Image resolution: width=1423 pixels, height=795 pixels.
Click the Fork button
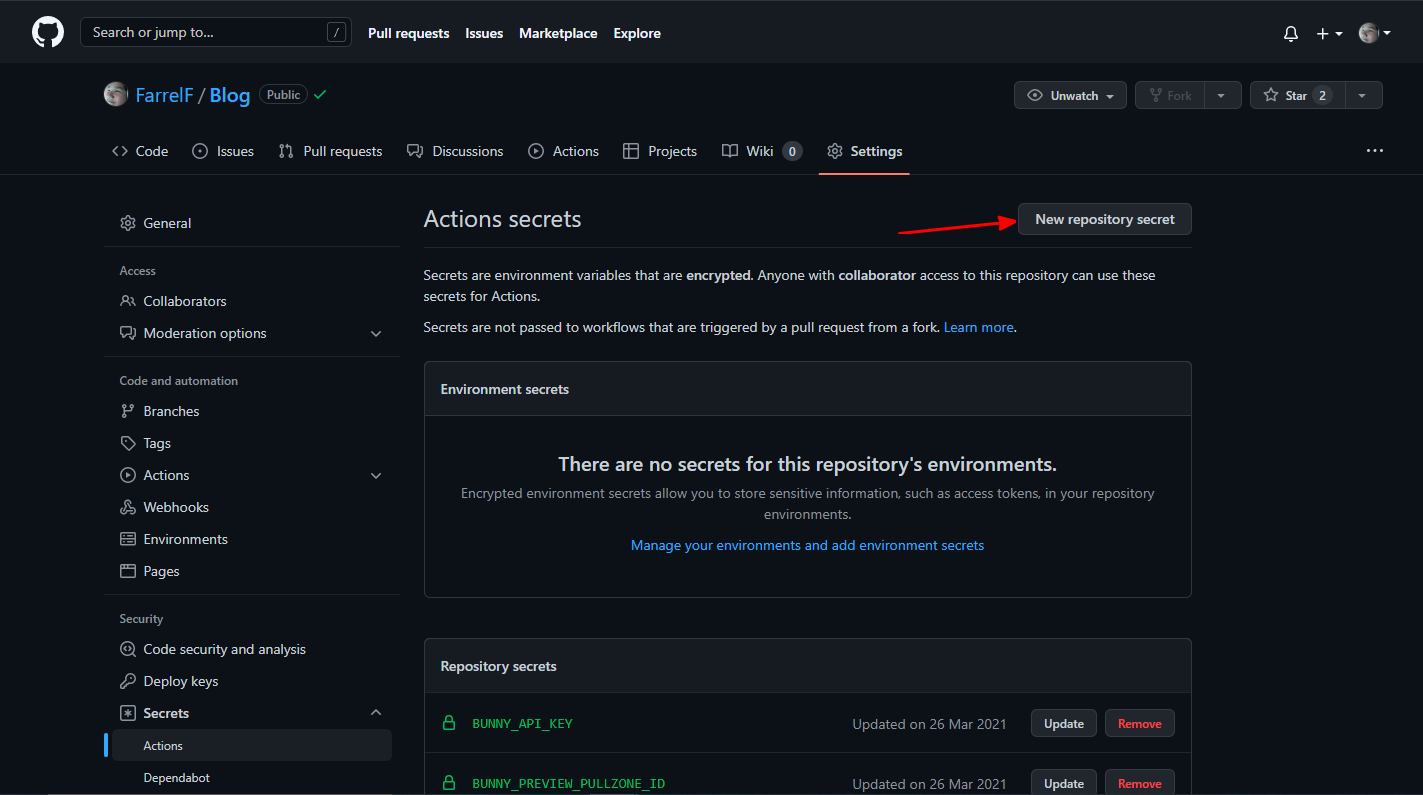pos(1170,95)
